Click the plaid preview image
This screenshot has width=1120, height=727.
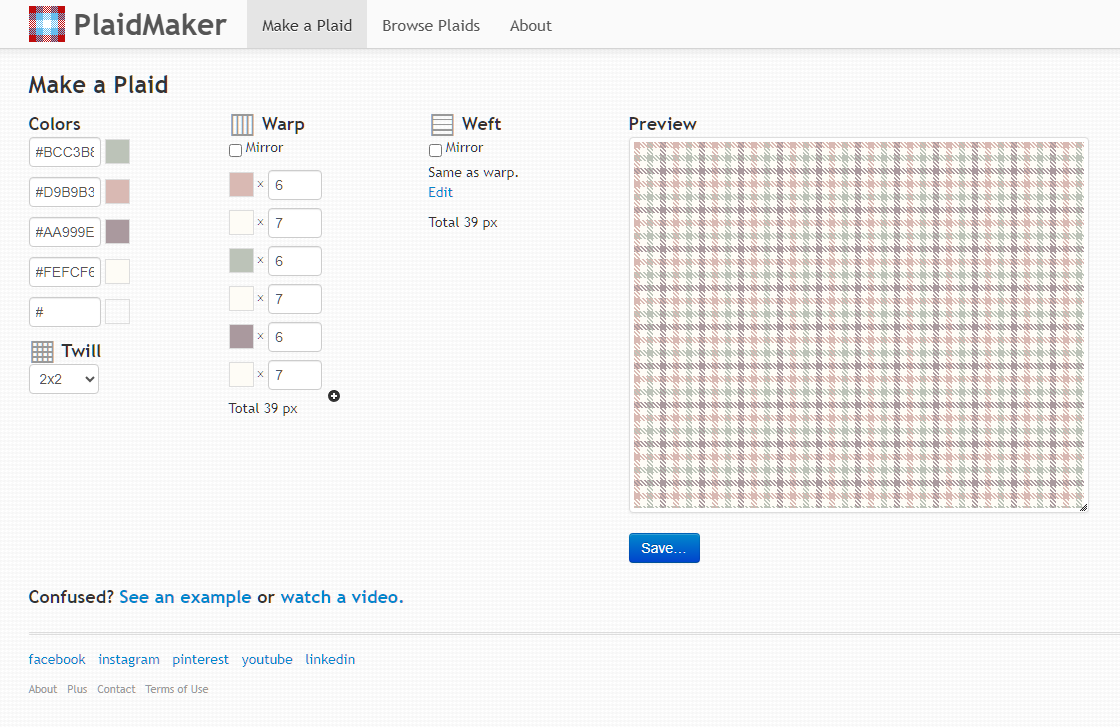[859, 325]
